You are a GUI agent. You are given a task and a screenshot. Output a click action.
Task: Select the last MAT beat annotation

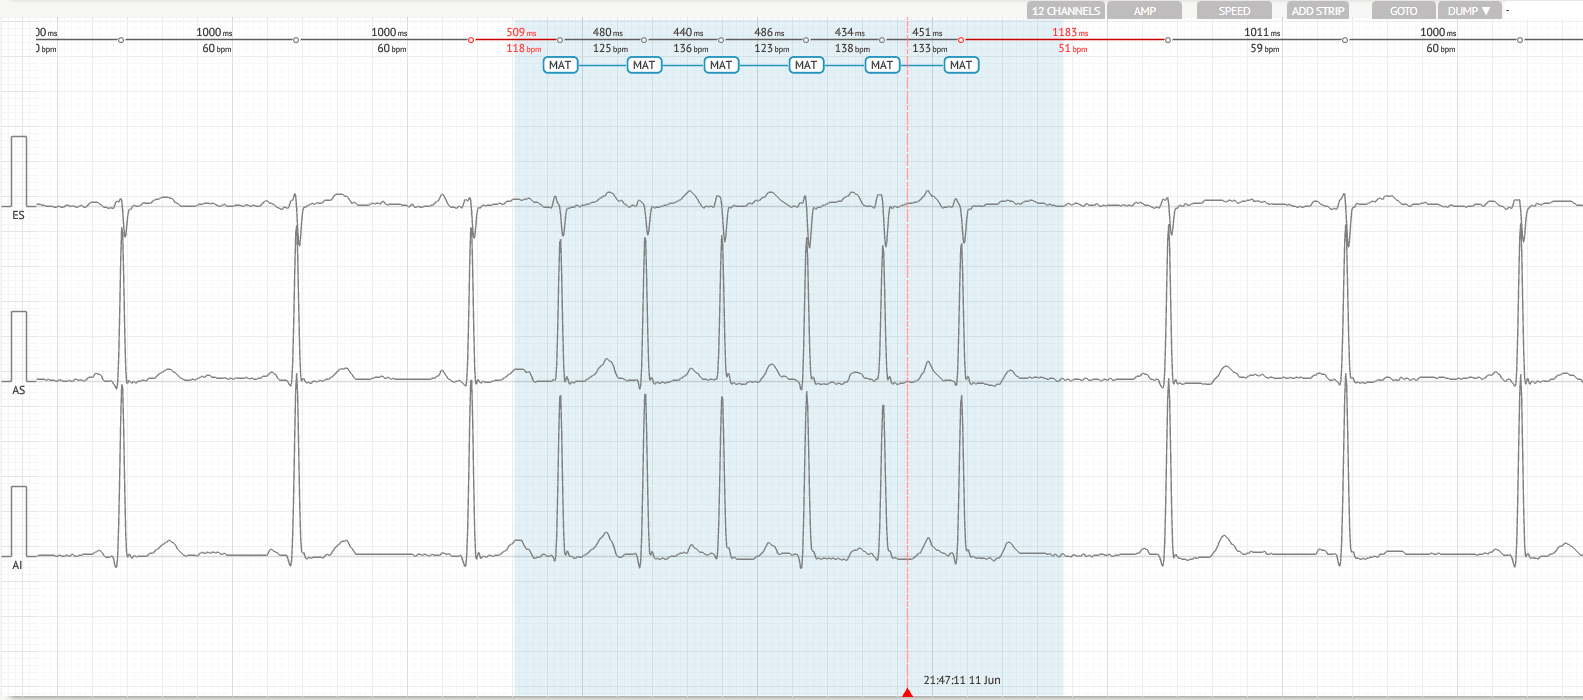(x=960, y=65)
